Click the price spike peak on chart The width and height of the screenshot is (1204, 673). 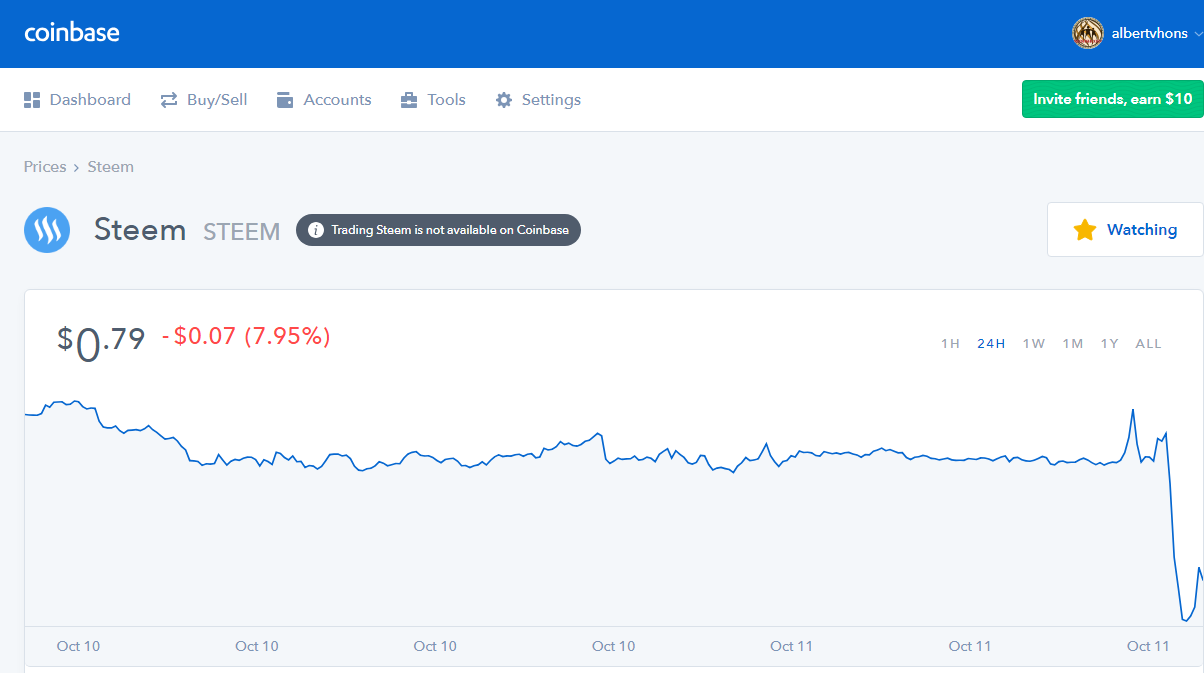(x=1132, y=410)
